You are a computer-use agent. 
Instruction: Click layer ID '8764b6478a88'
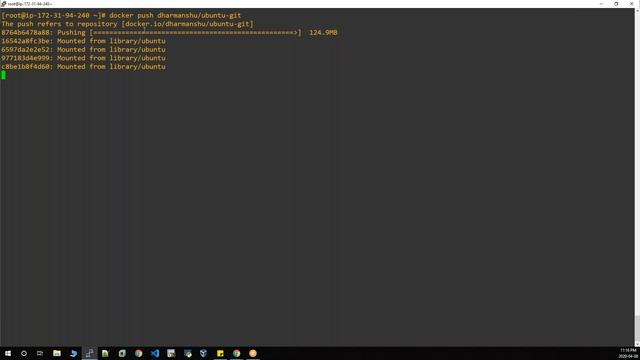coord(25,32)
